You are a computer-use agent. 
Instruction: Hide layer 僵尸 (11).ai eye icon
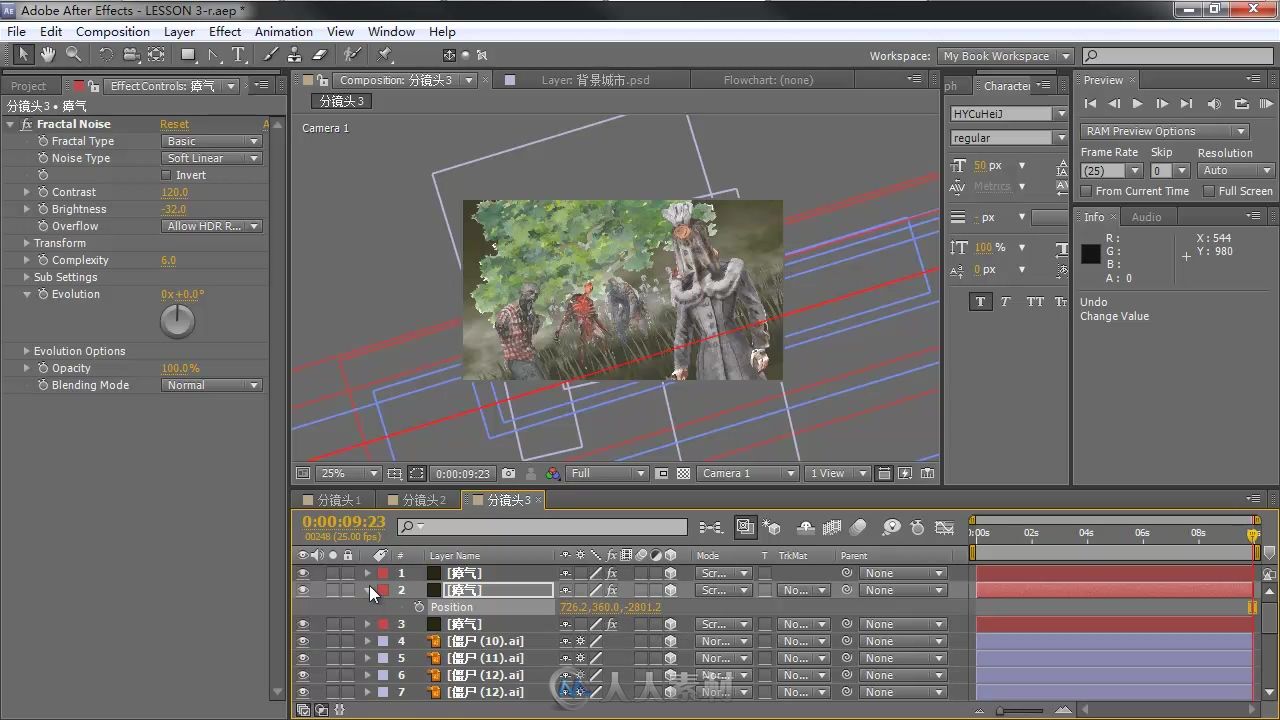pos(303,659)
